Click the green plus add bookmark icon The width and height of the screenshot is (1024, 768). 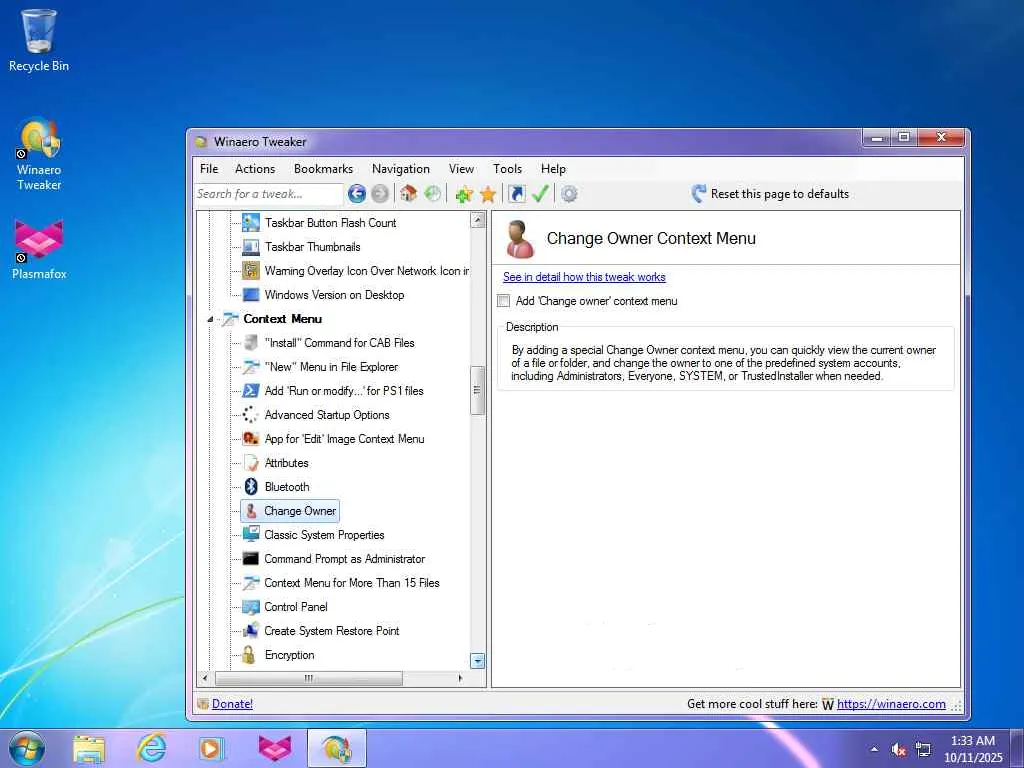click(464, 194)
